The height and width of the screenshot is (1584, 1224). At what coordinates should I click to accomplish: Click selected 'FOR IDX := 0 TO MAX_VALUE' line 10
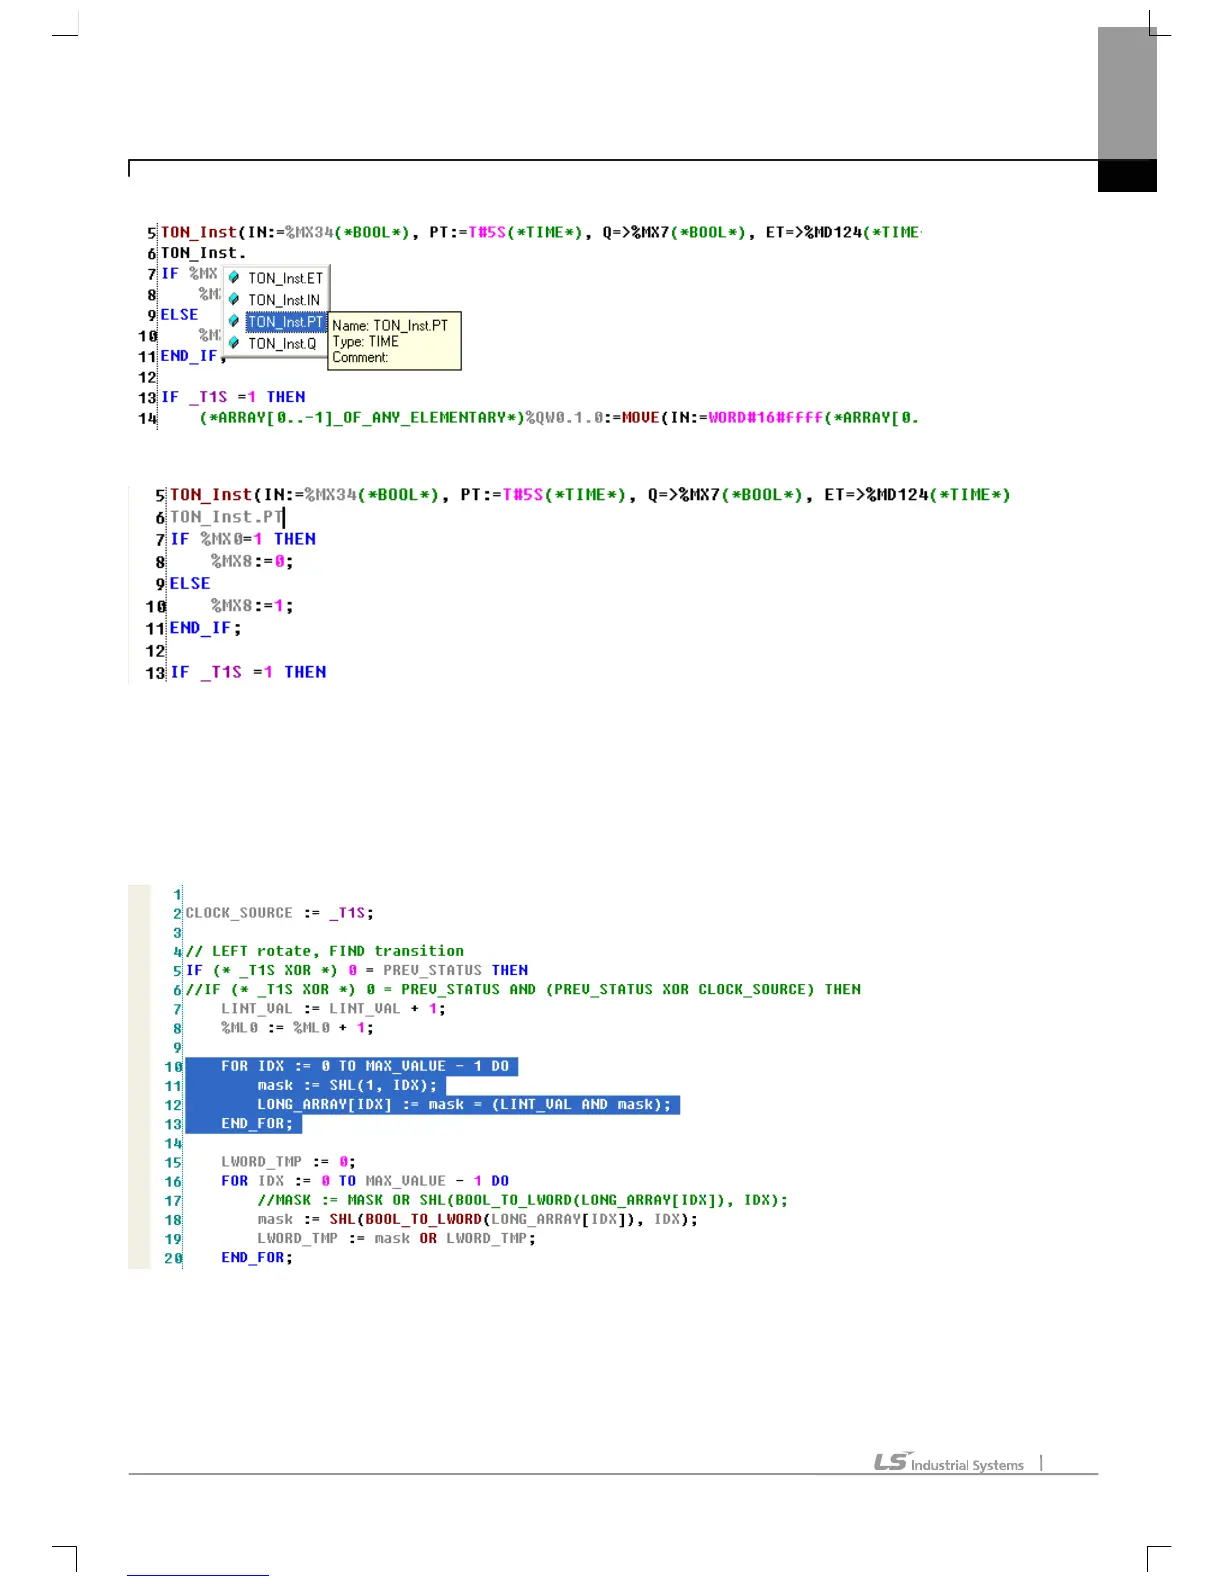pyautogui.click(x=352, y=1066)
